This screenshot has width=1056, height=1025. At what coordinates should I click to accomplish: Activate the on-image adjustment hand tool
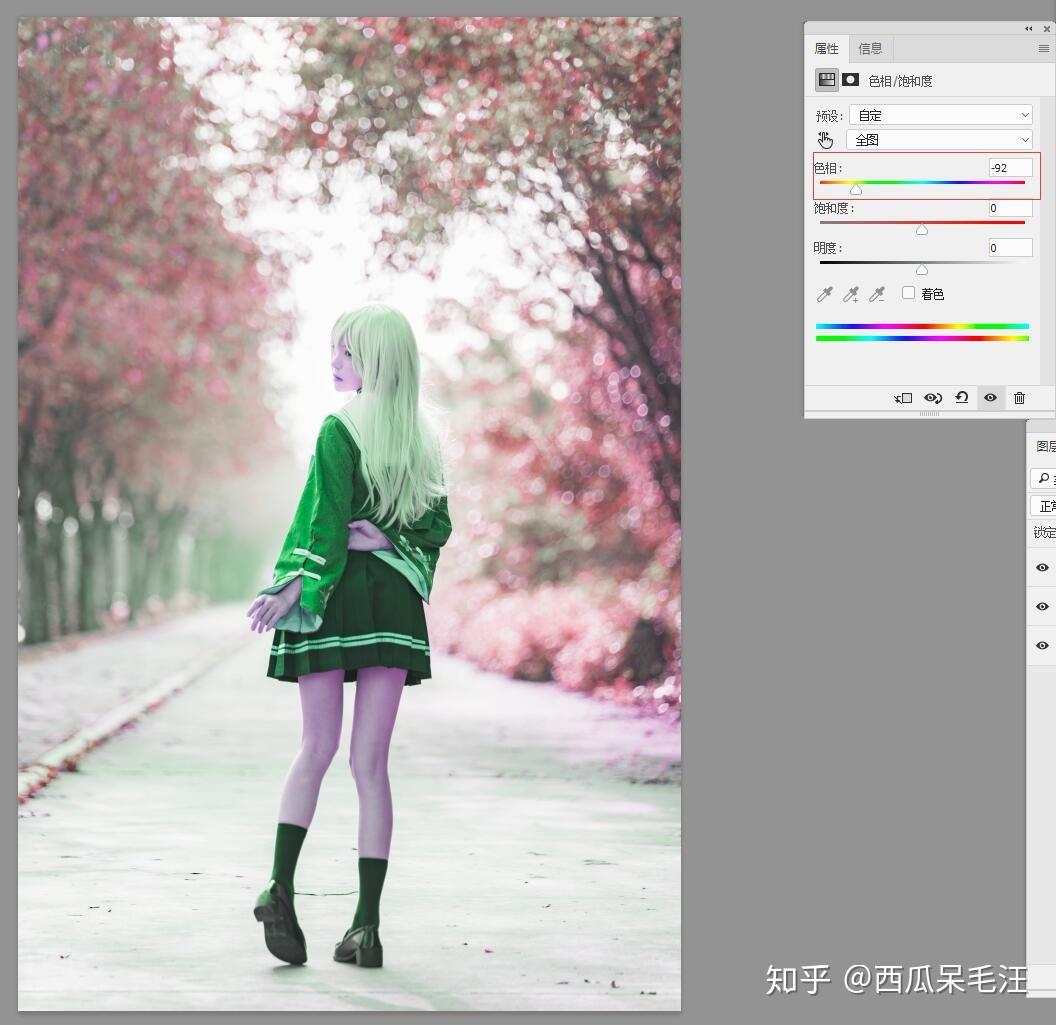coord(825,140)
